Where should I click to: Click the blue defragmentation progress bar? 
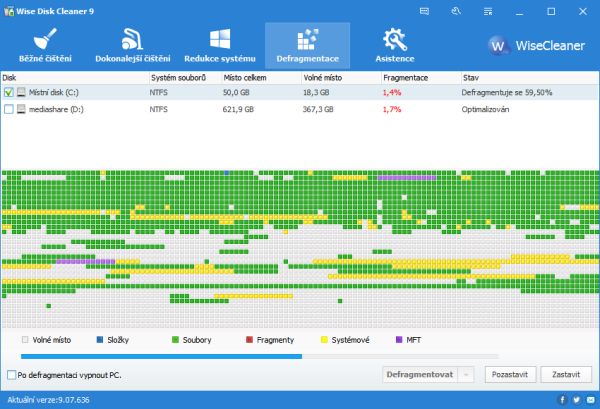pos(161,356)
